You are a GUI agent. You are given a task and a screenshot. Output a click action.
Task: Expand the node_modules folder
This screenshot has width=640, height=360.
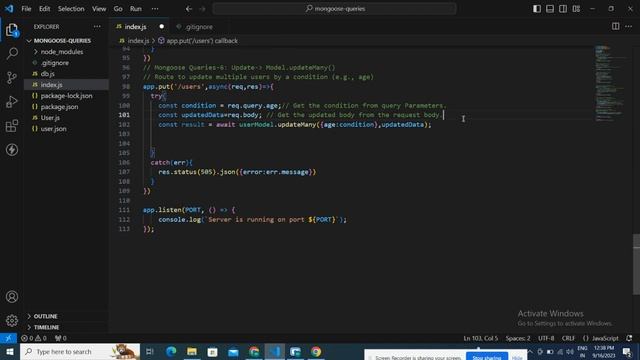[62, 52]
